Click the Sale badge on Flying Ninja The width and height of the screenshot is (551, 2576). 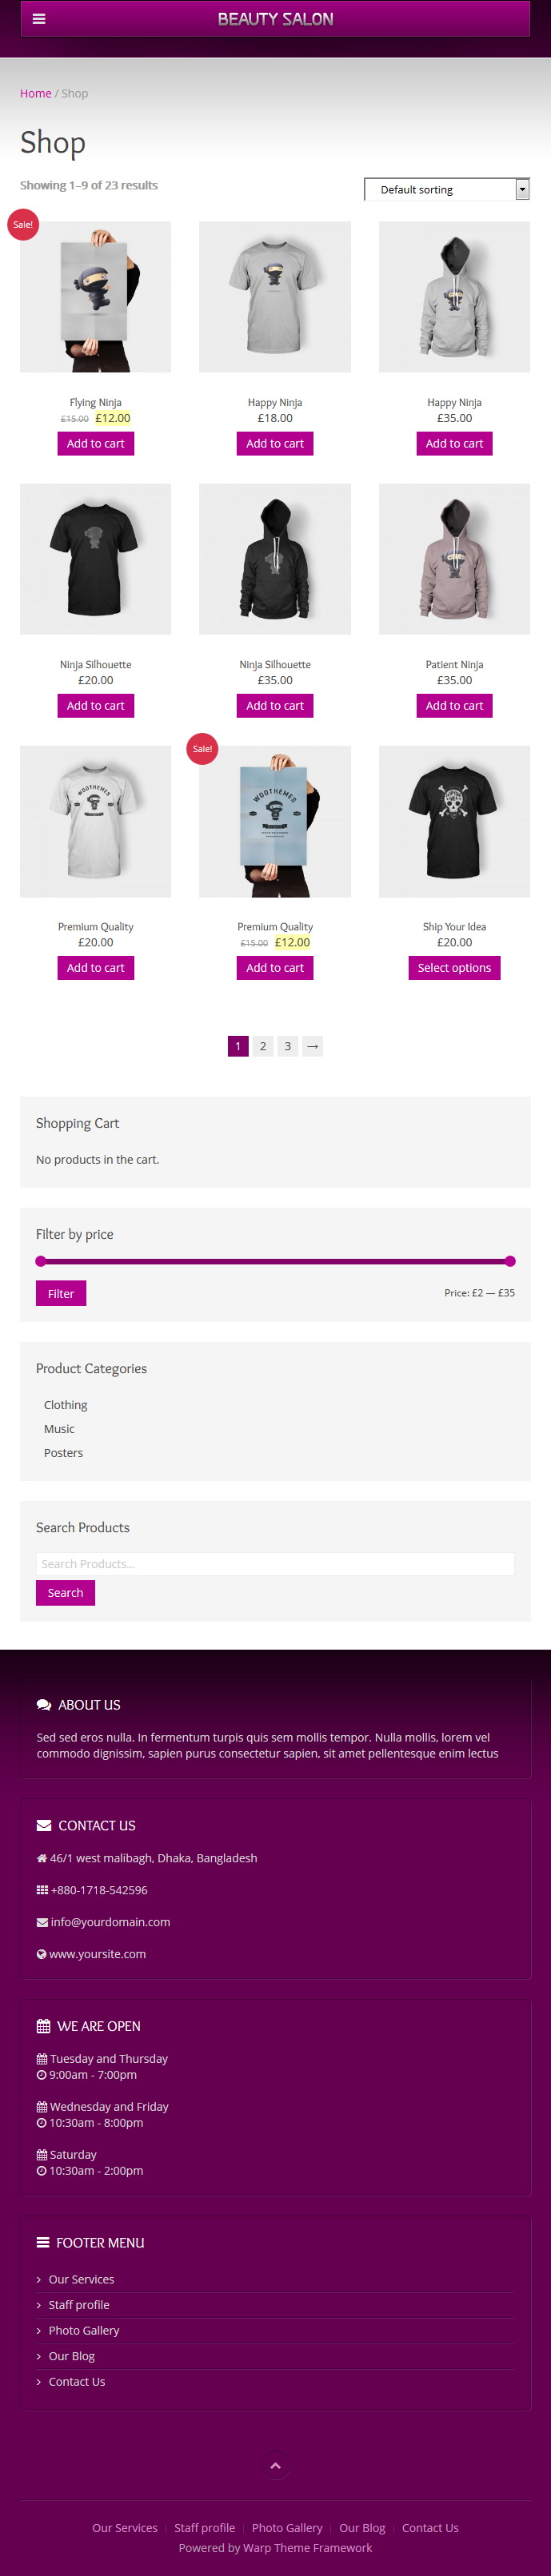coord(23,224)
